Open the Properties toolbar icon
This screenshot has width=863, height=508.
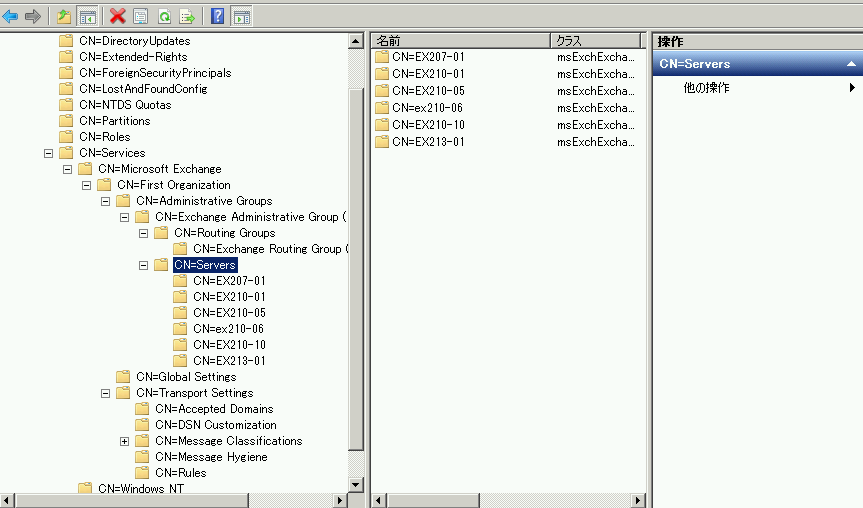(x=141, y=17)
